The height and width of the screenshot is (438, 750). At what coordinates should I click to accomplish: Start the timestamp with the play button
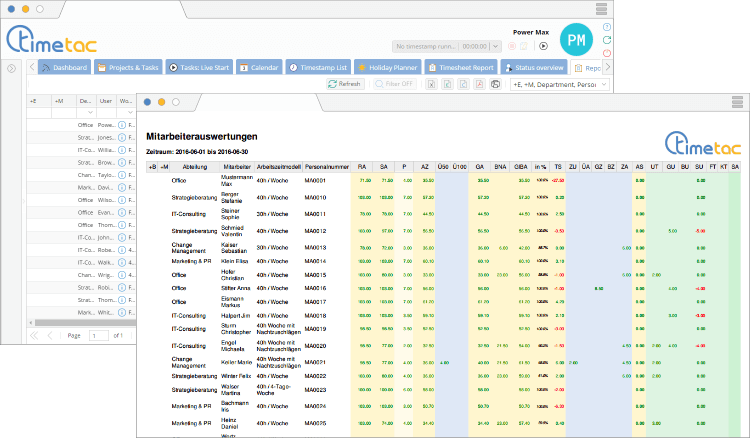544,46
